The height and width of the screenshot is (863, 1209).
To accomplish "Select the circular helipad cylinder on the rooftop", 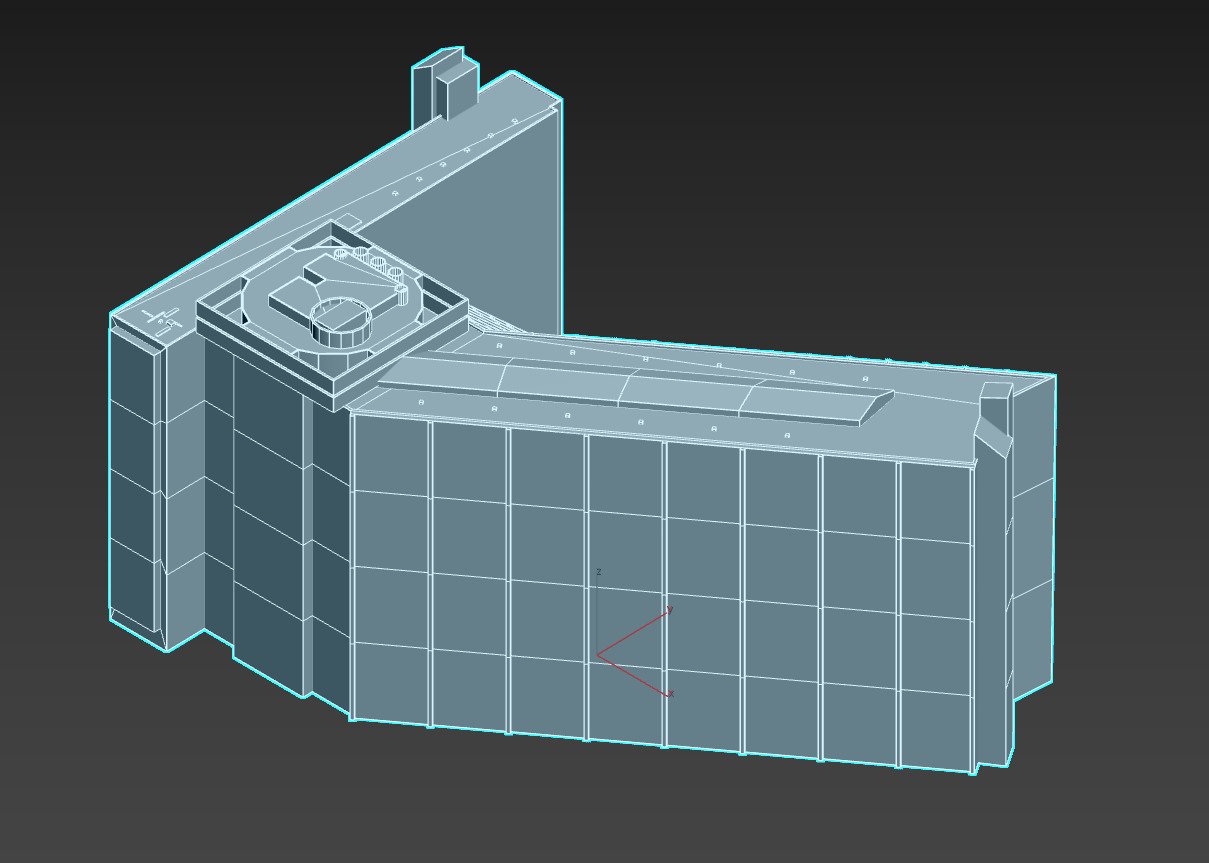I will click(341, 322).
